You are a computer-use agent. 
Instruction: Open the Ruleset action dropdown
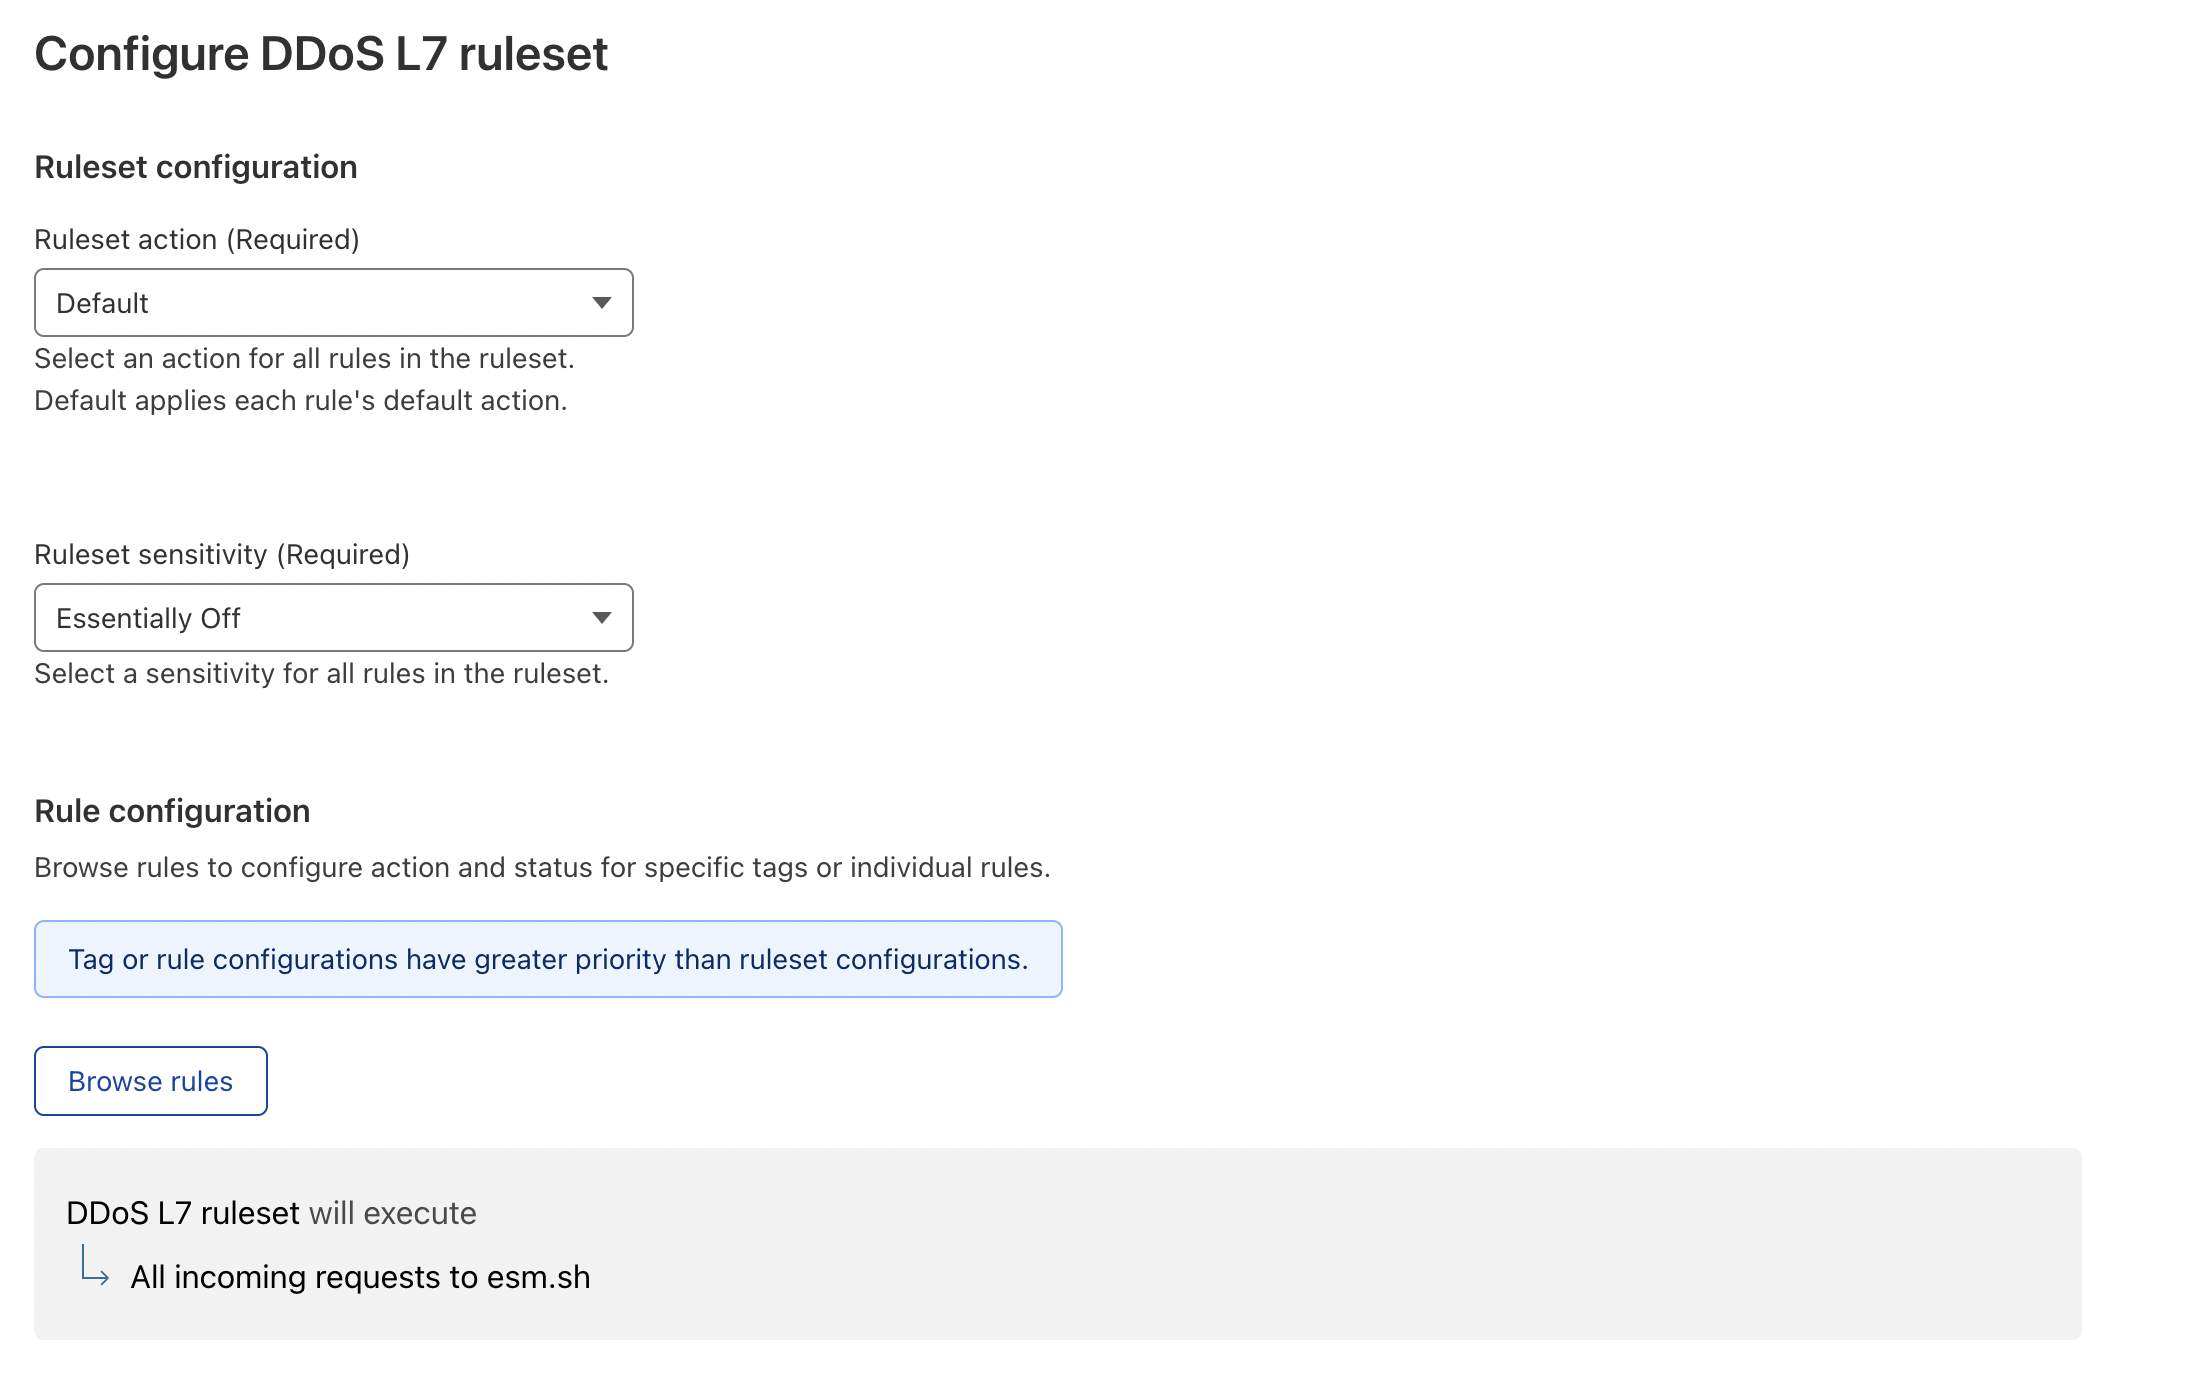[333, 302]
